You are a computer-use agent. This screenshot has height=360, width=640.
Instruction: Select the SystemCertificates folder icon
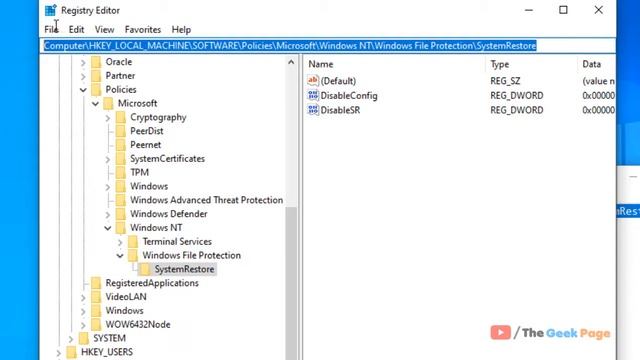tap(120, 159)
